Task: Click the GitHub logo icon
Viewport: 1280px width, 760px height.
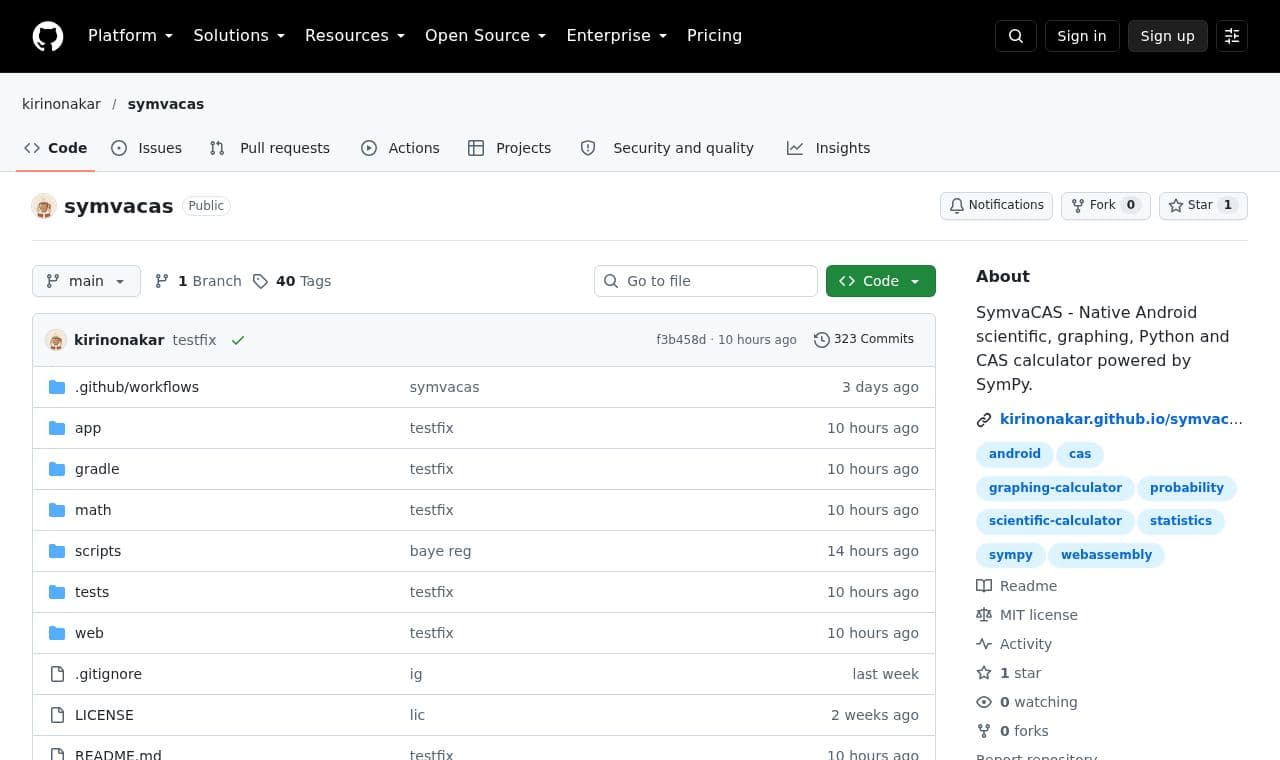Action: (48, 36)
